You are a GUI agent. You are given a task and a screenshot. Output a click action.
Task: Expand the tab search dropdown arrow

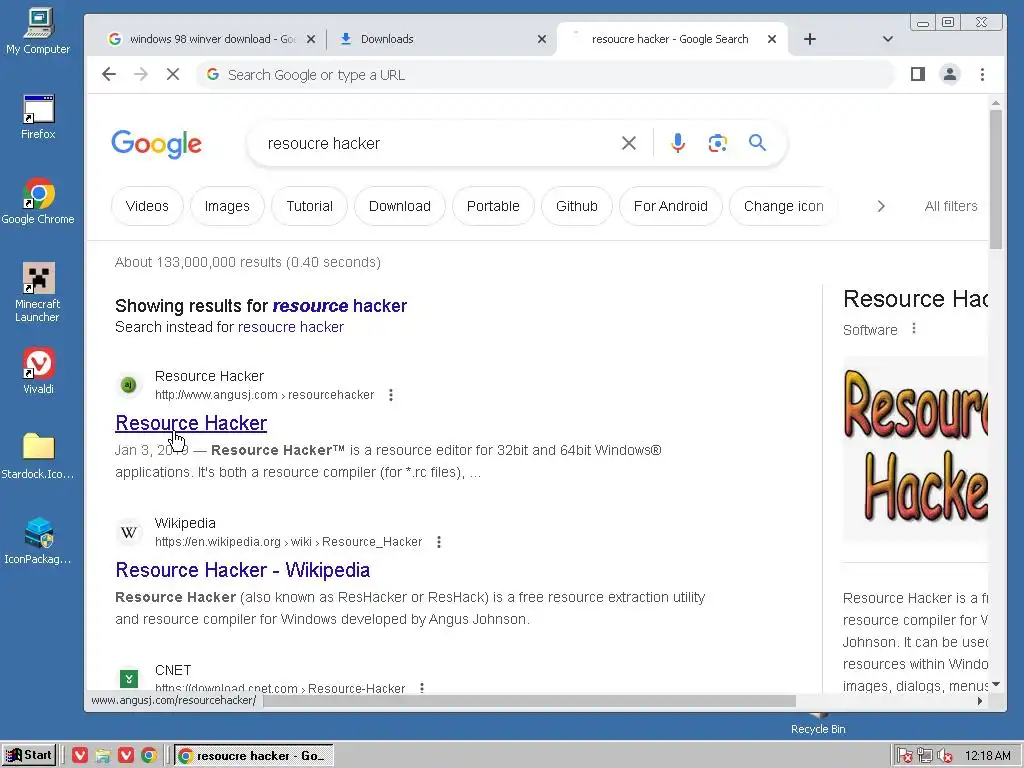point(888,39)
